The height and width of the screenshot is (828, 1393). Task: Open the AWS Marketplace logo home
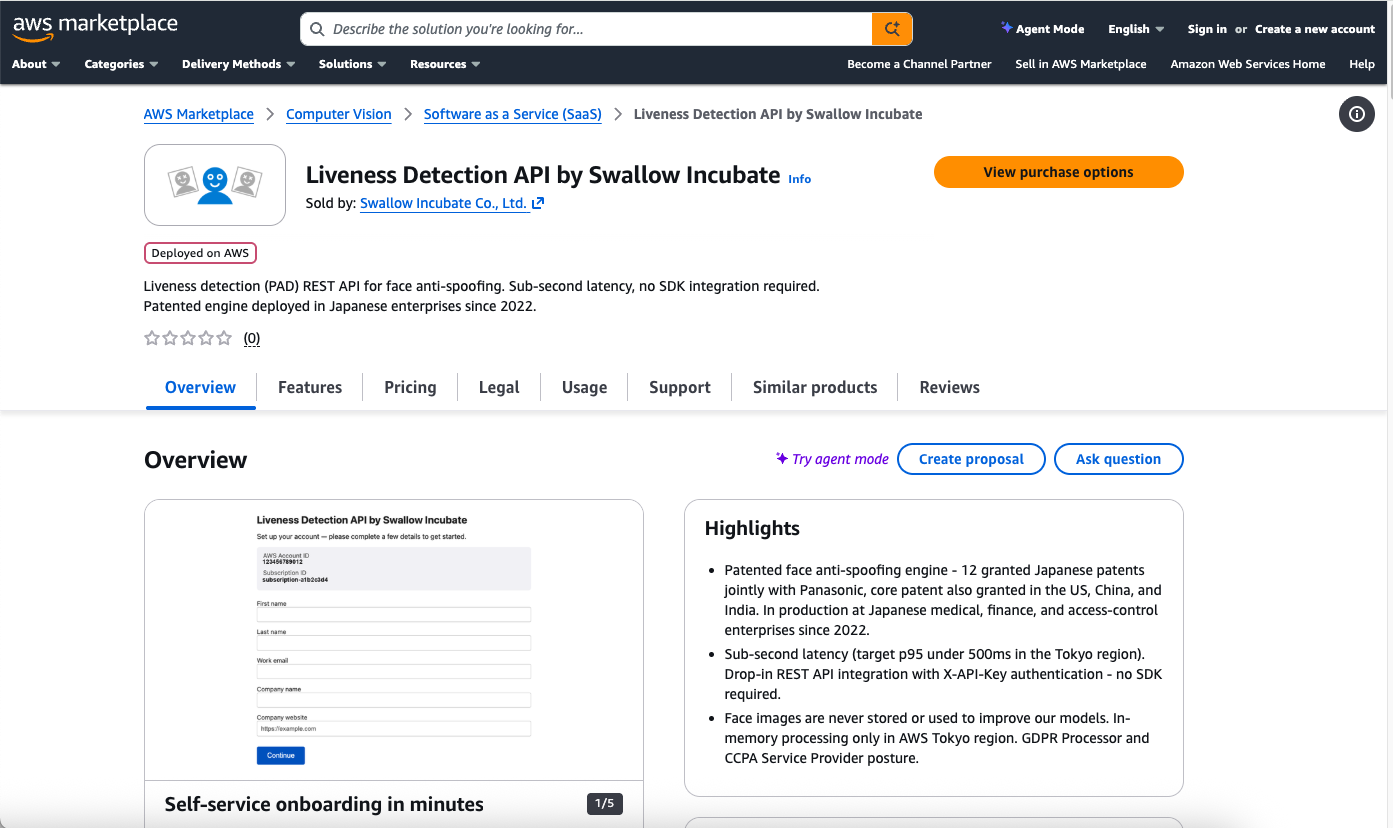(95, 27)
